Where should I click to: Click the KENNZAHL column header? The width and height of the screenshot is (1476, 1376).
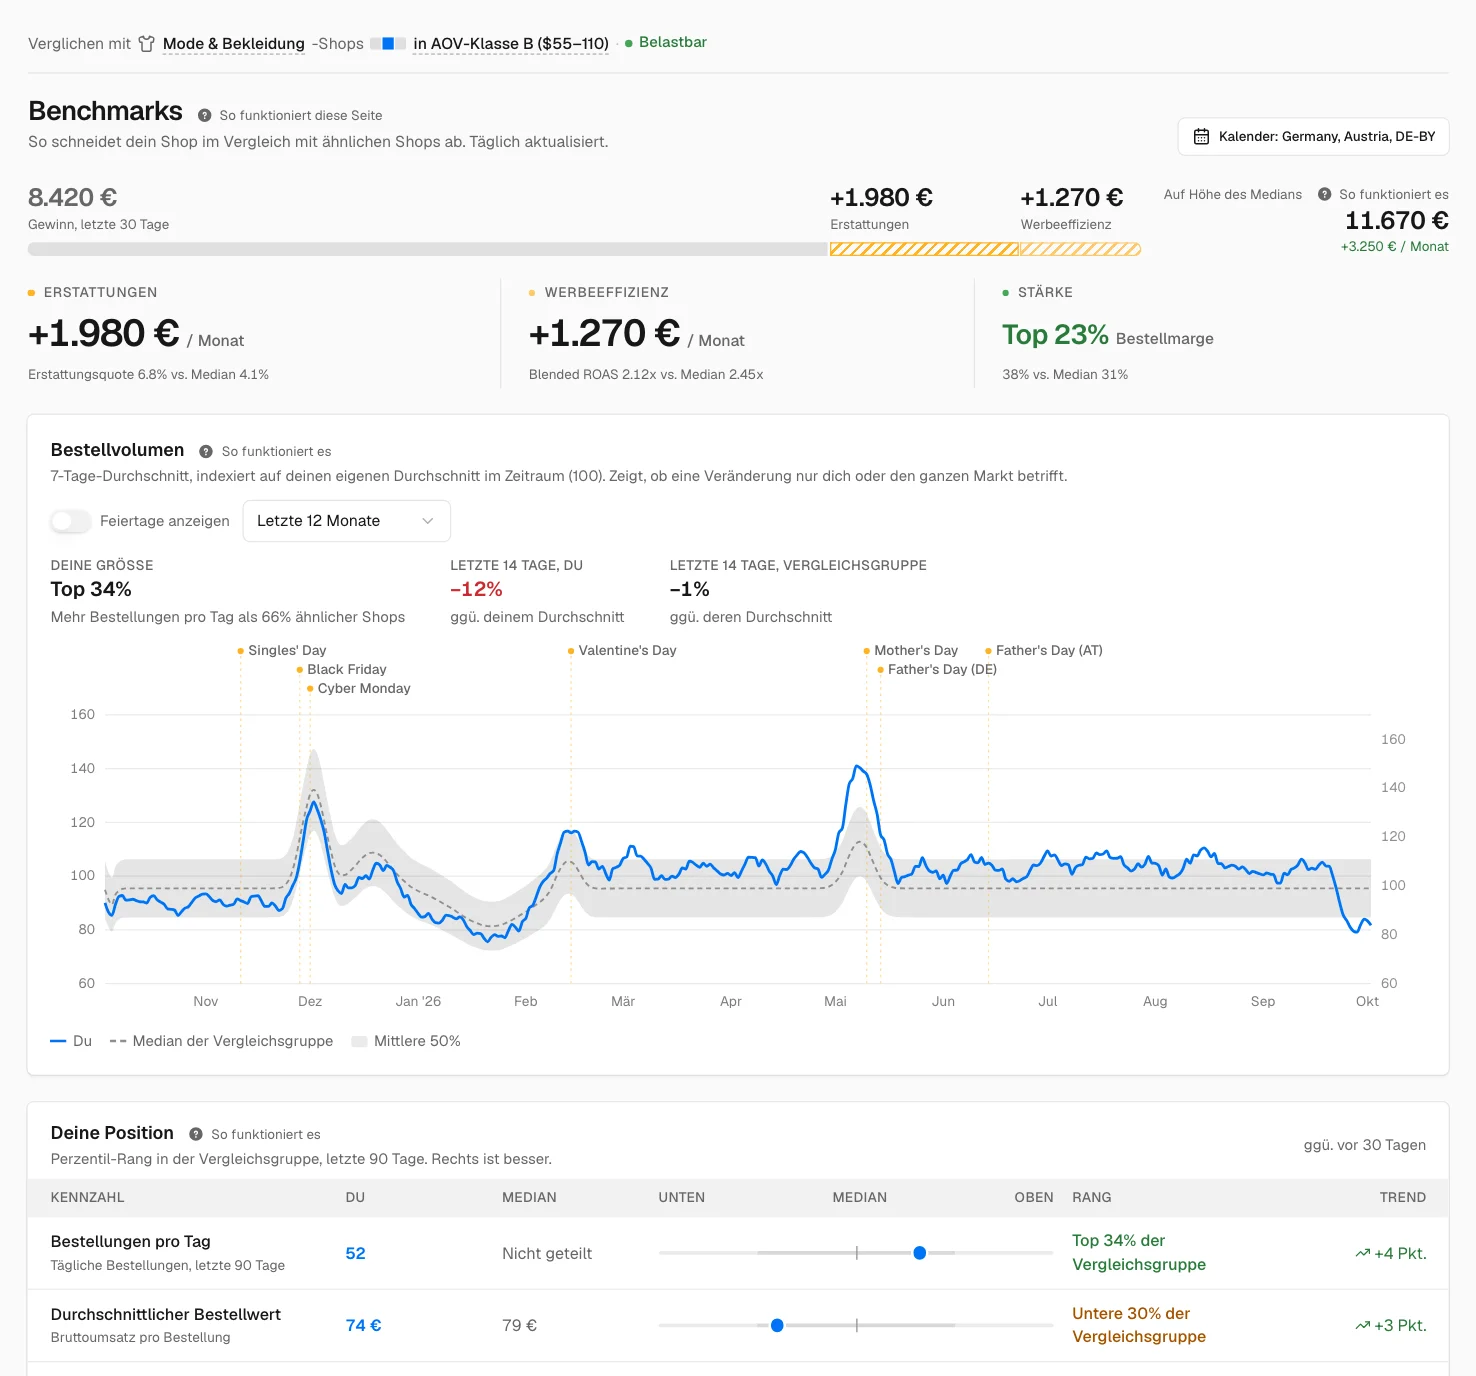(x=88, y=1197)
